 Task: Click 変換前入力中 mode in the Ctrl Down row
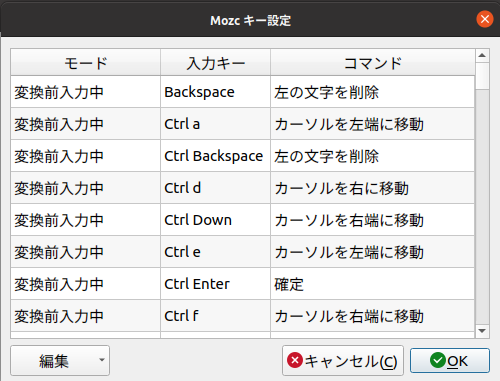[86, 220]
